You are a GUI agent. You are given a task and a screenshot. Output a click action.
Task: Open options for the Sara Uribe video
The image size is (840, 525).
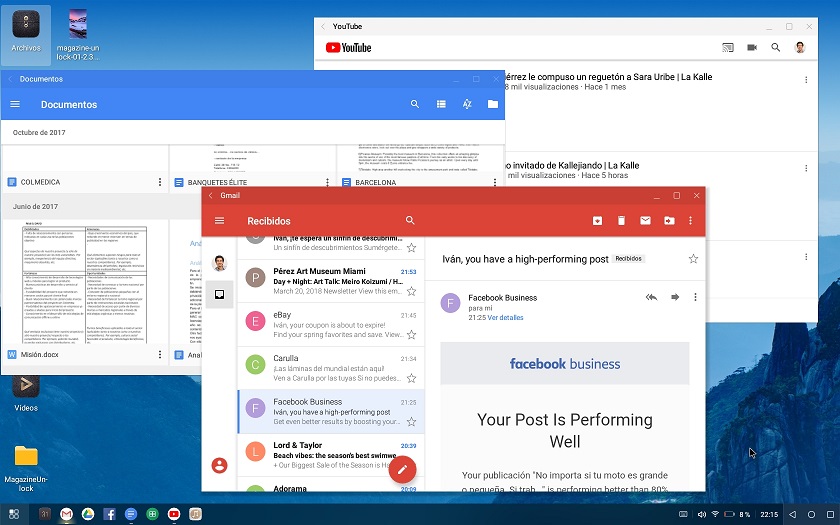pos(806,80)
